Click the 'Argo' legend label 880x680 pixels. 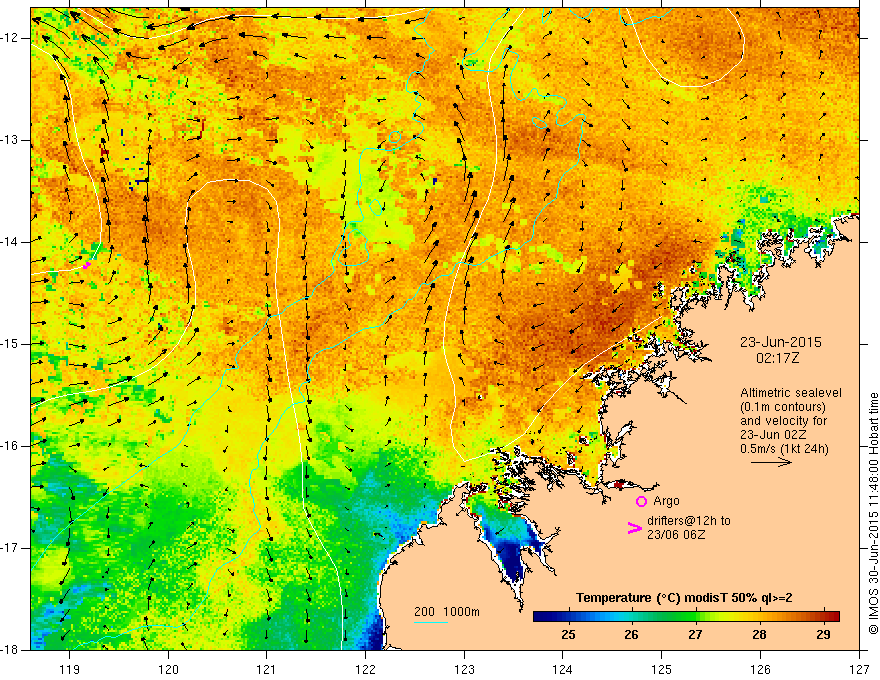pos(666,501)
